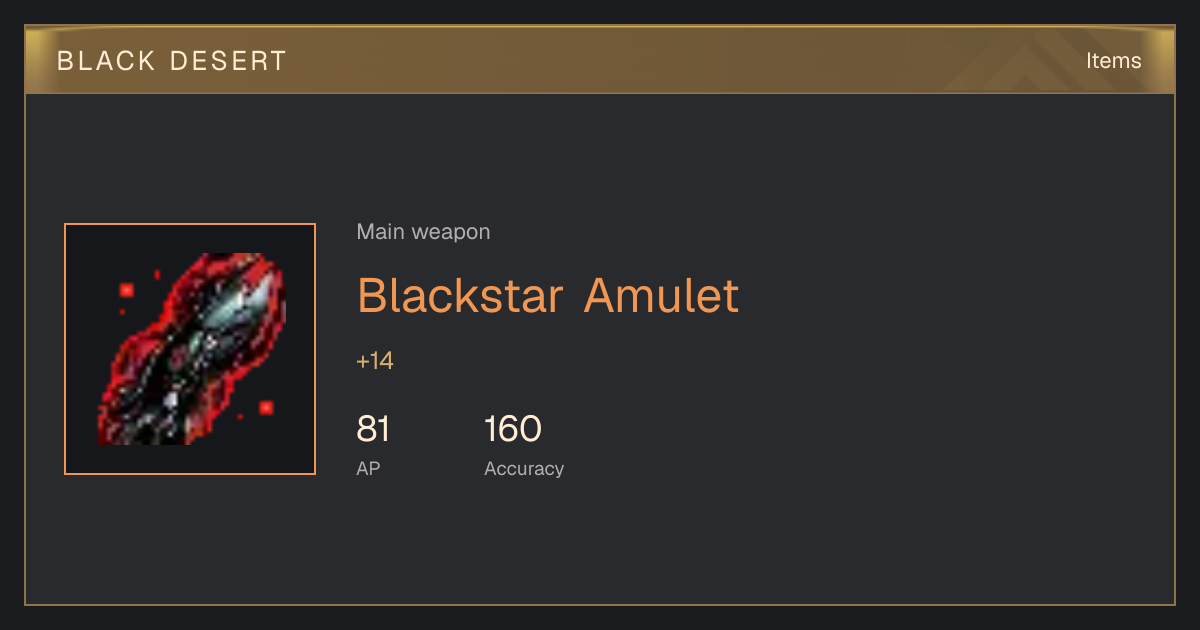Click the BLACK DESERT header title

point(172,61)
